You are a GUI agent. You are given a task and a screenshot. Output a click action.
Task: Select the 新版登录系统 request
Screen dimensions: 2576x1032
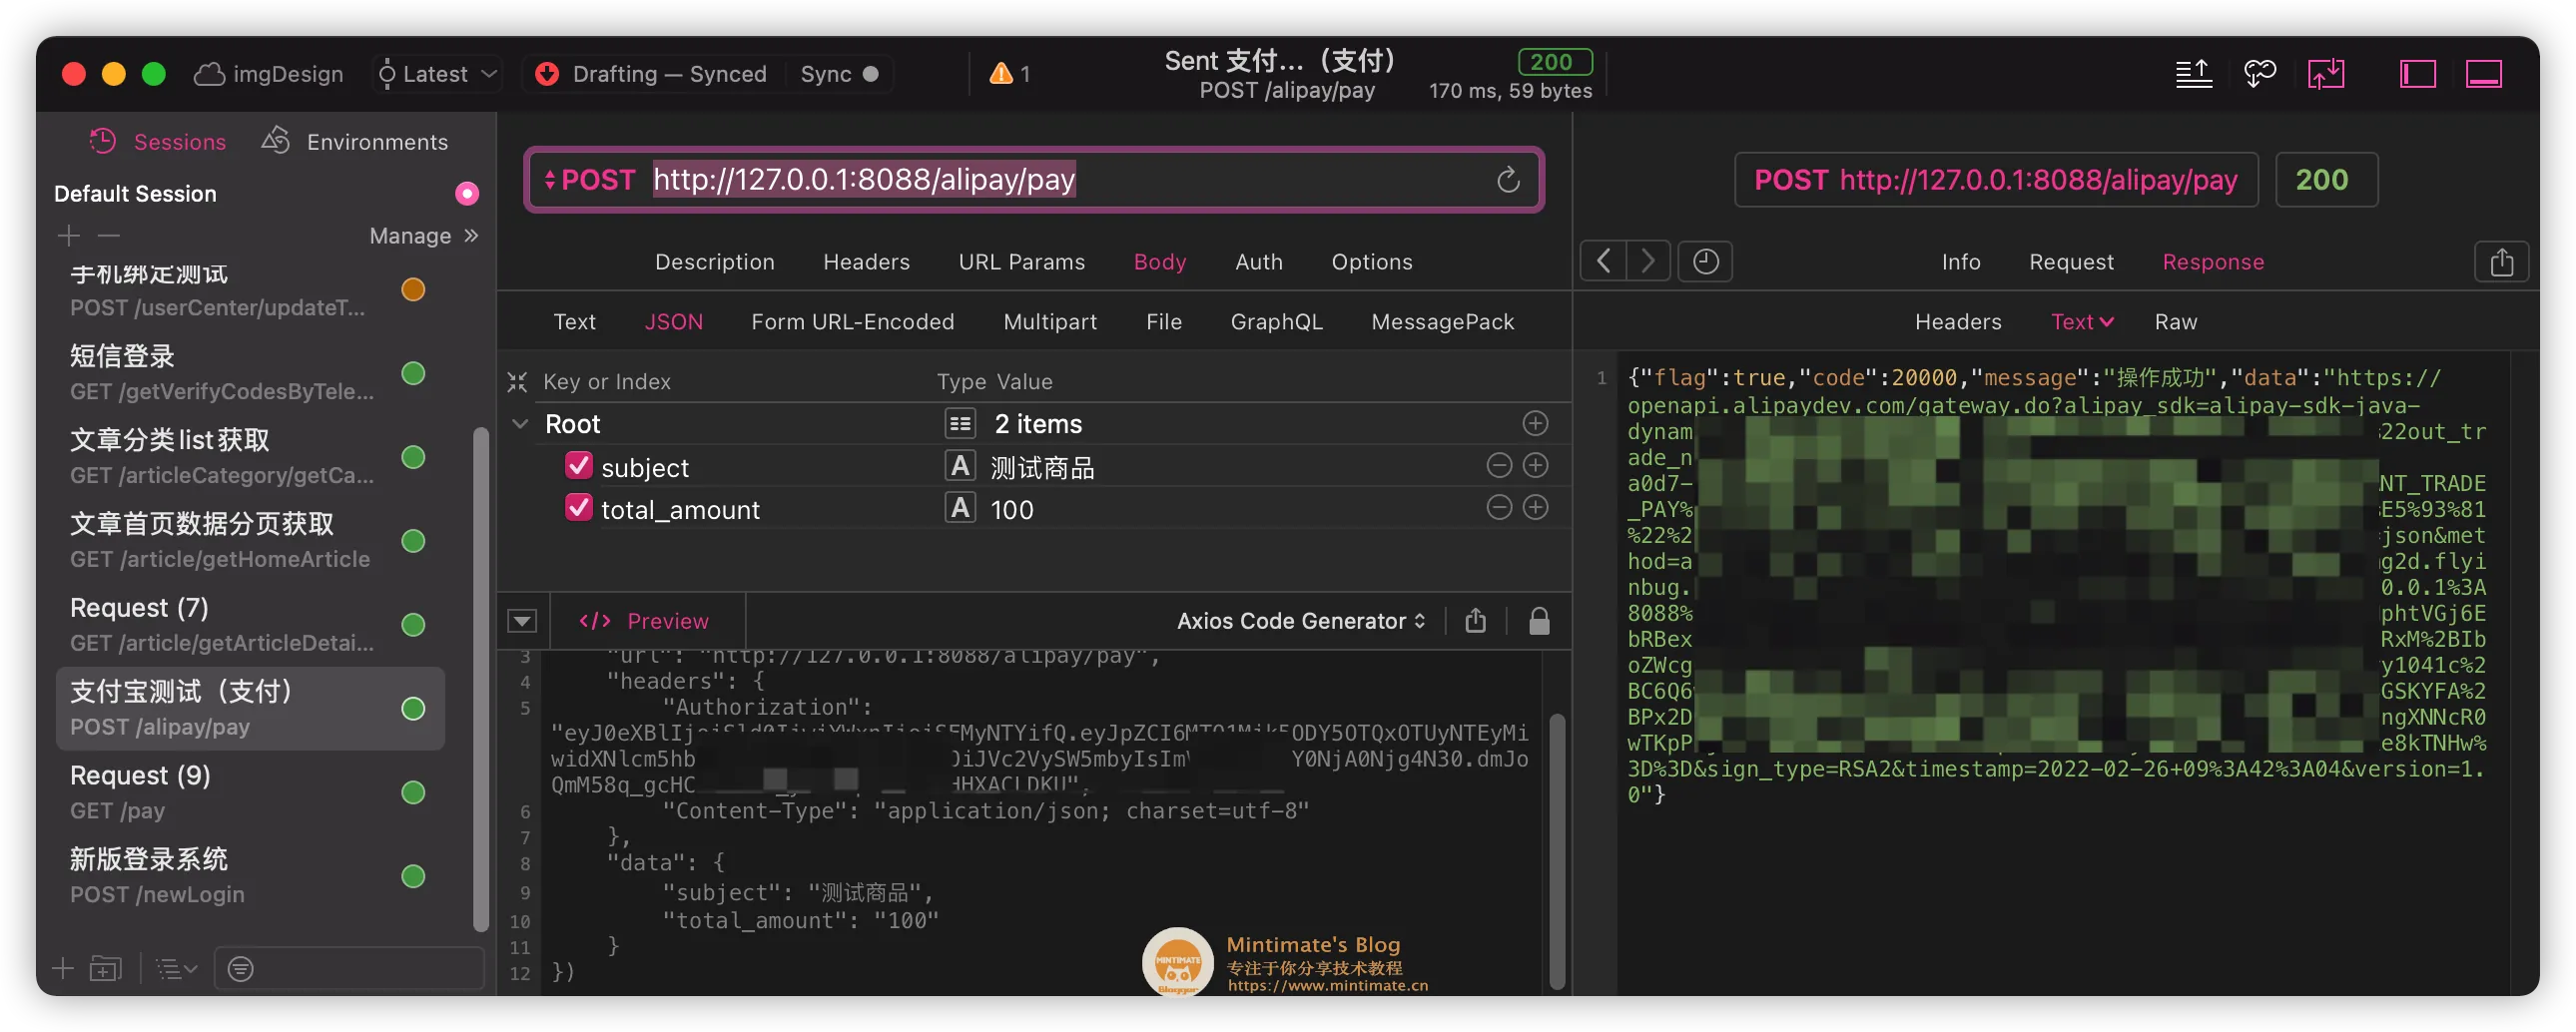[x=250, y=876]
